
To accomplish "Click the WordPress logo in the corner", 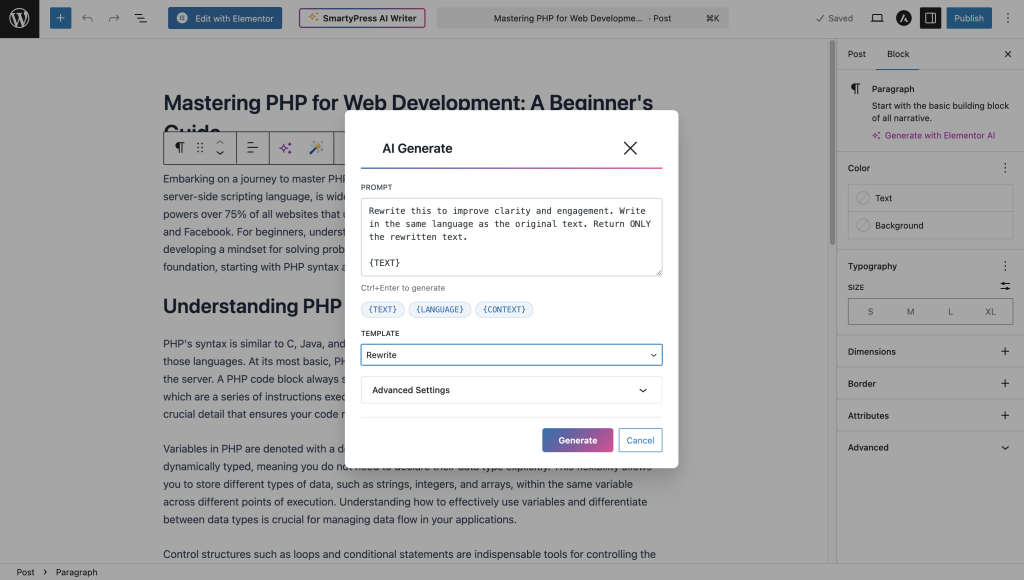I will tap(18, 18).
